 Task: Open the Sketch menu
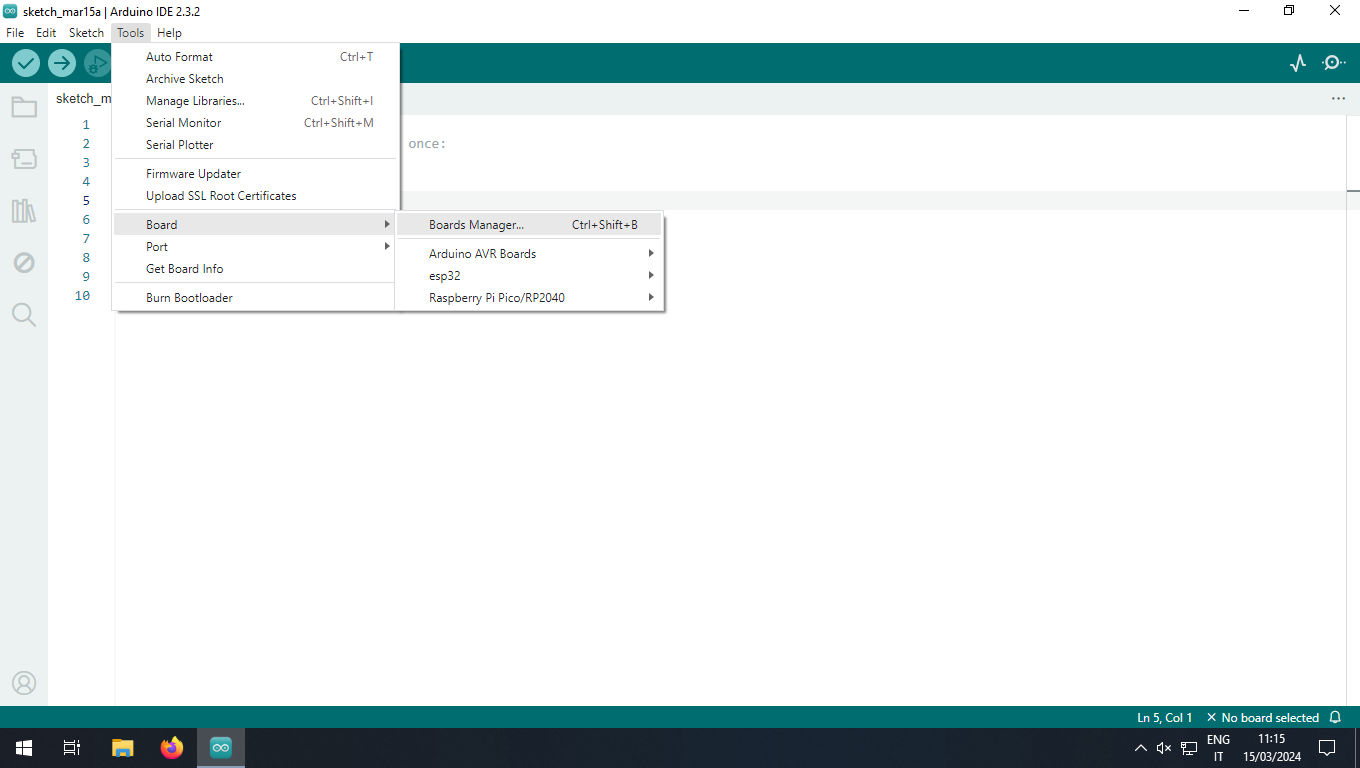[86, 33]
